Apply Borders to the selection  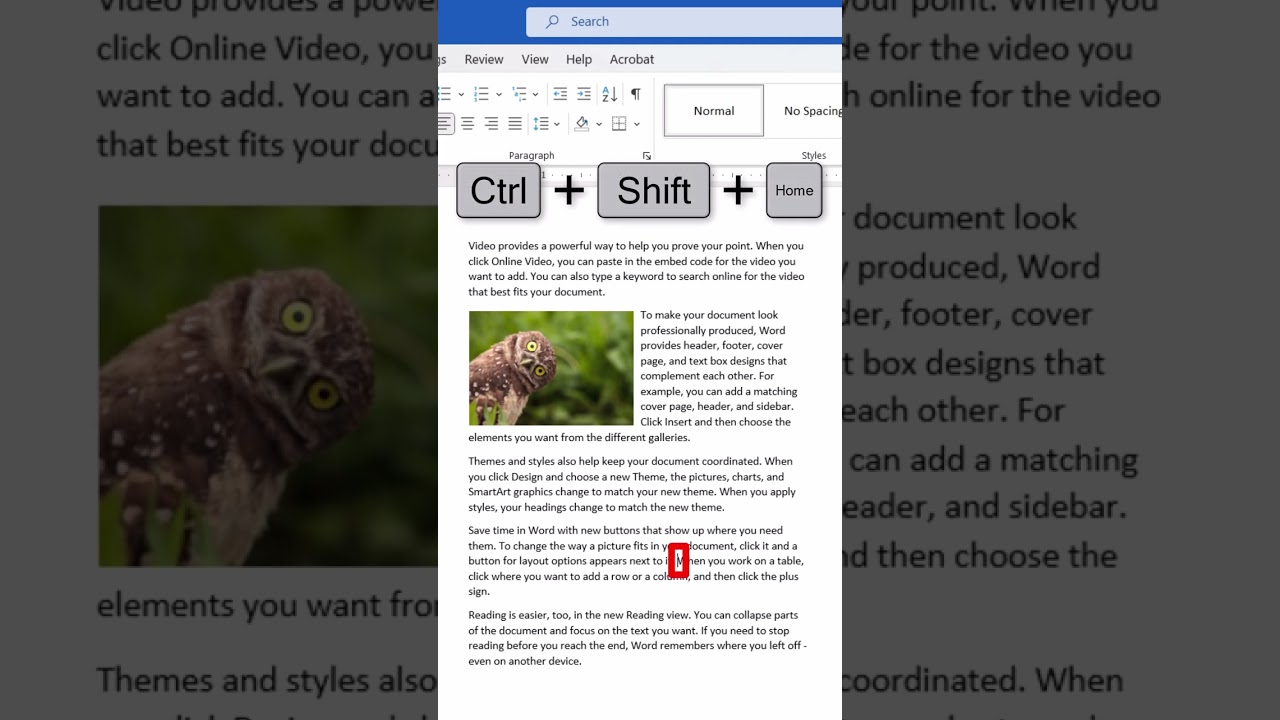point(619,124)
